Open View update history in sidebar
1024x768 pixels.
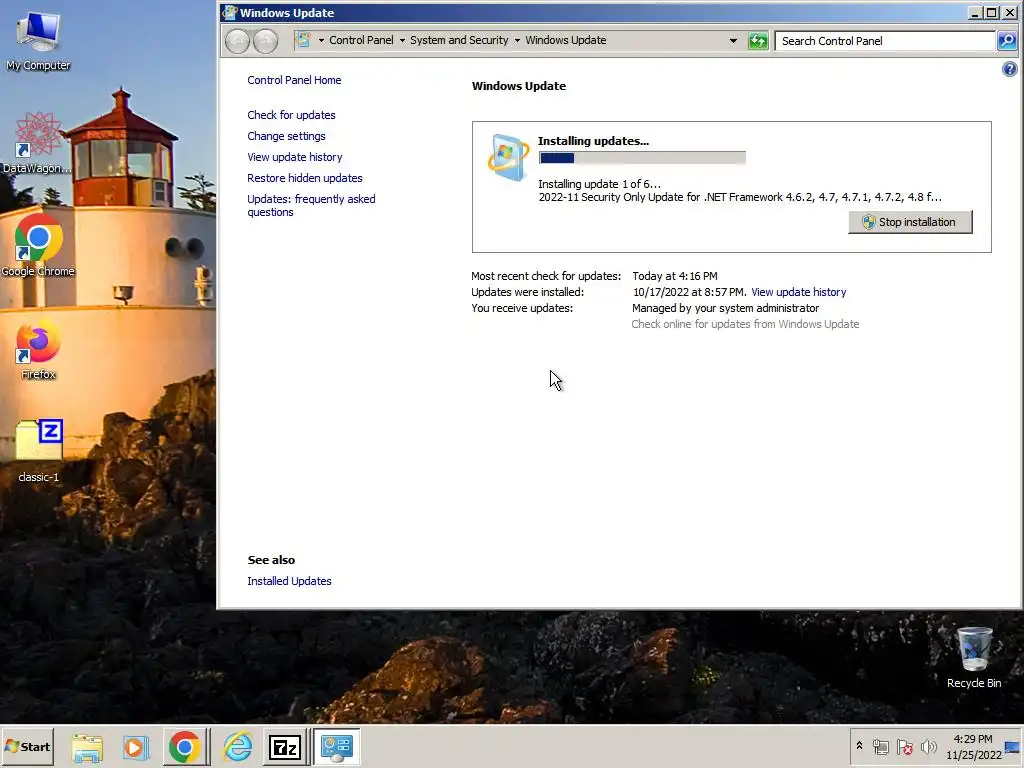coord(295,157)
